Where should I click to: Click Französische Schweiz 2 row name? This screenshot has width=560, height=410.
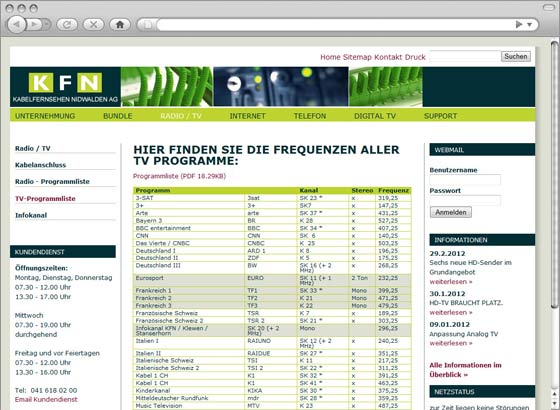(x=169, y=321)
